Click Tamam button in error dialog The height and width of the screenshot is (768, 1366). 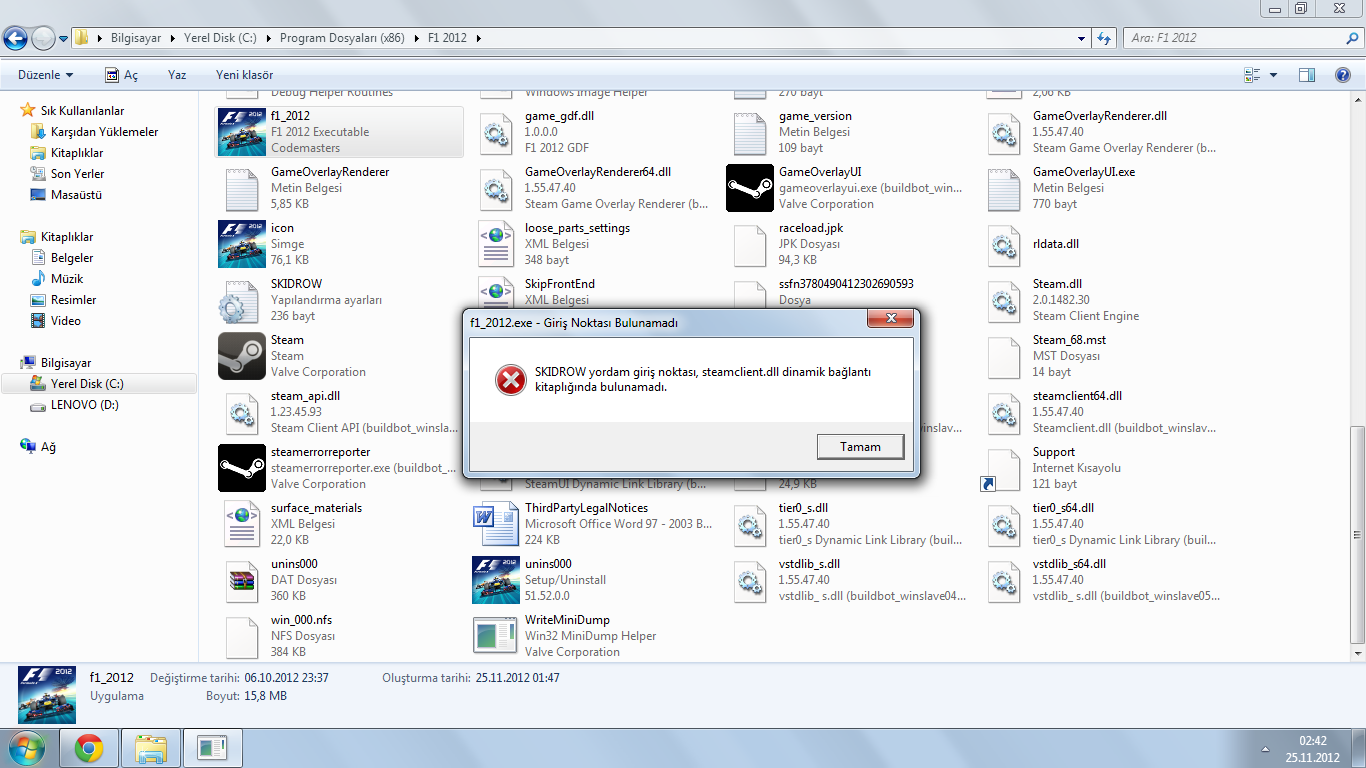[861, 446]
